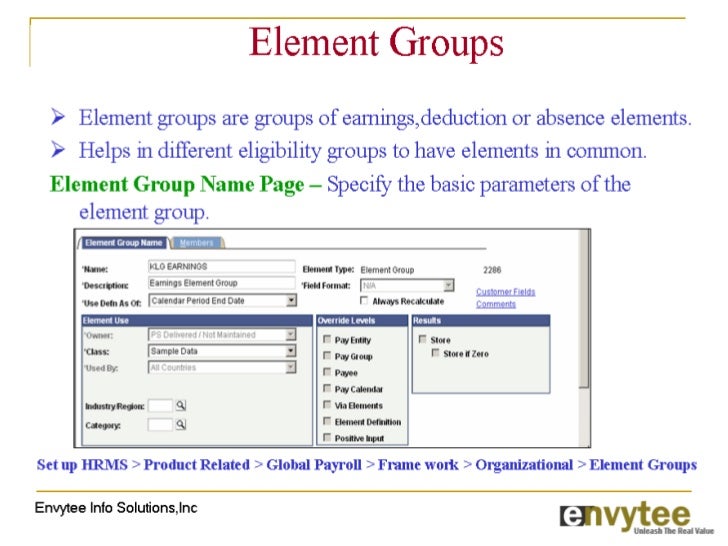This screenshot has width=728, height=546.
Task: Click the Element Groups slide title
Action: coord(376,43)
